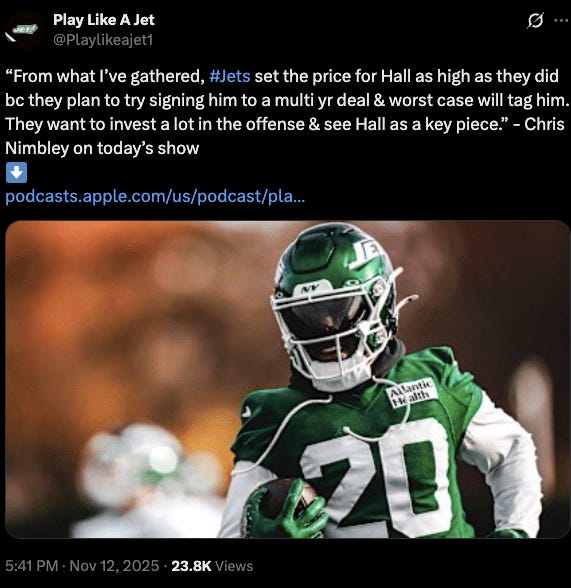View the 23.8K Views analytics
Screen dimensions: 571x588
(x=212, y=566)
